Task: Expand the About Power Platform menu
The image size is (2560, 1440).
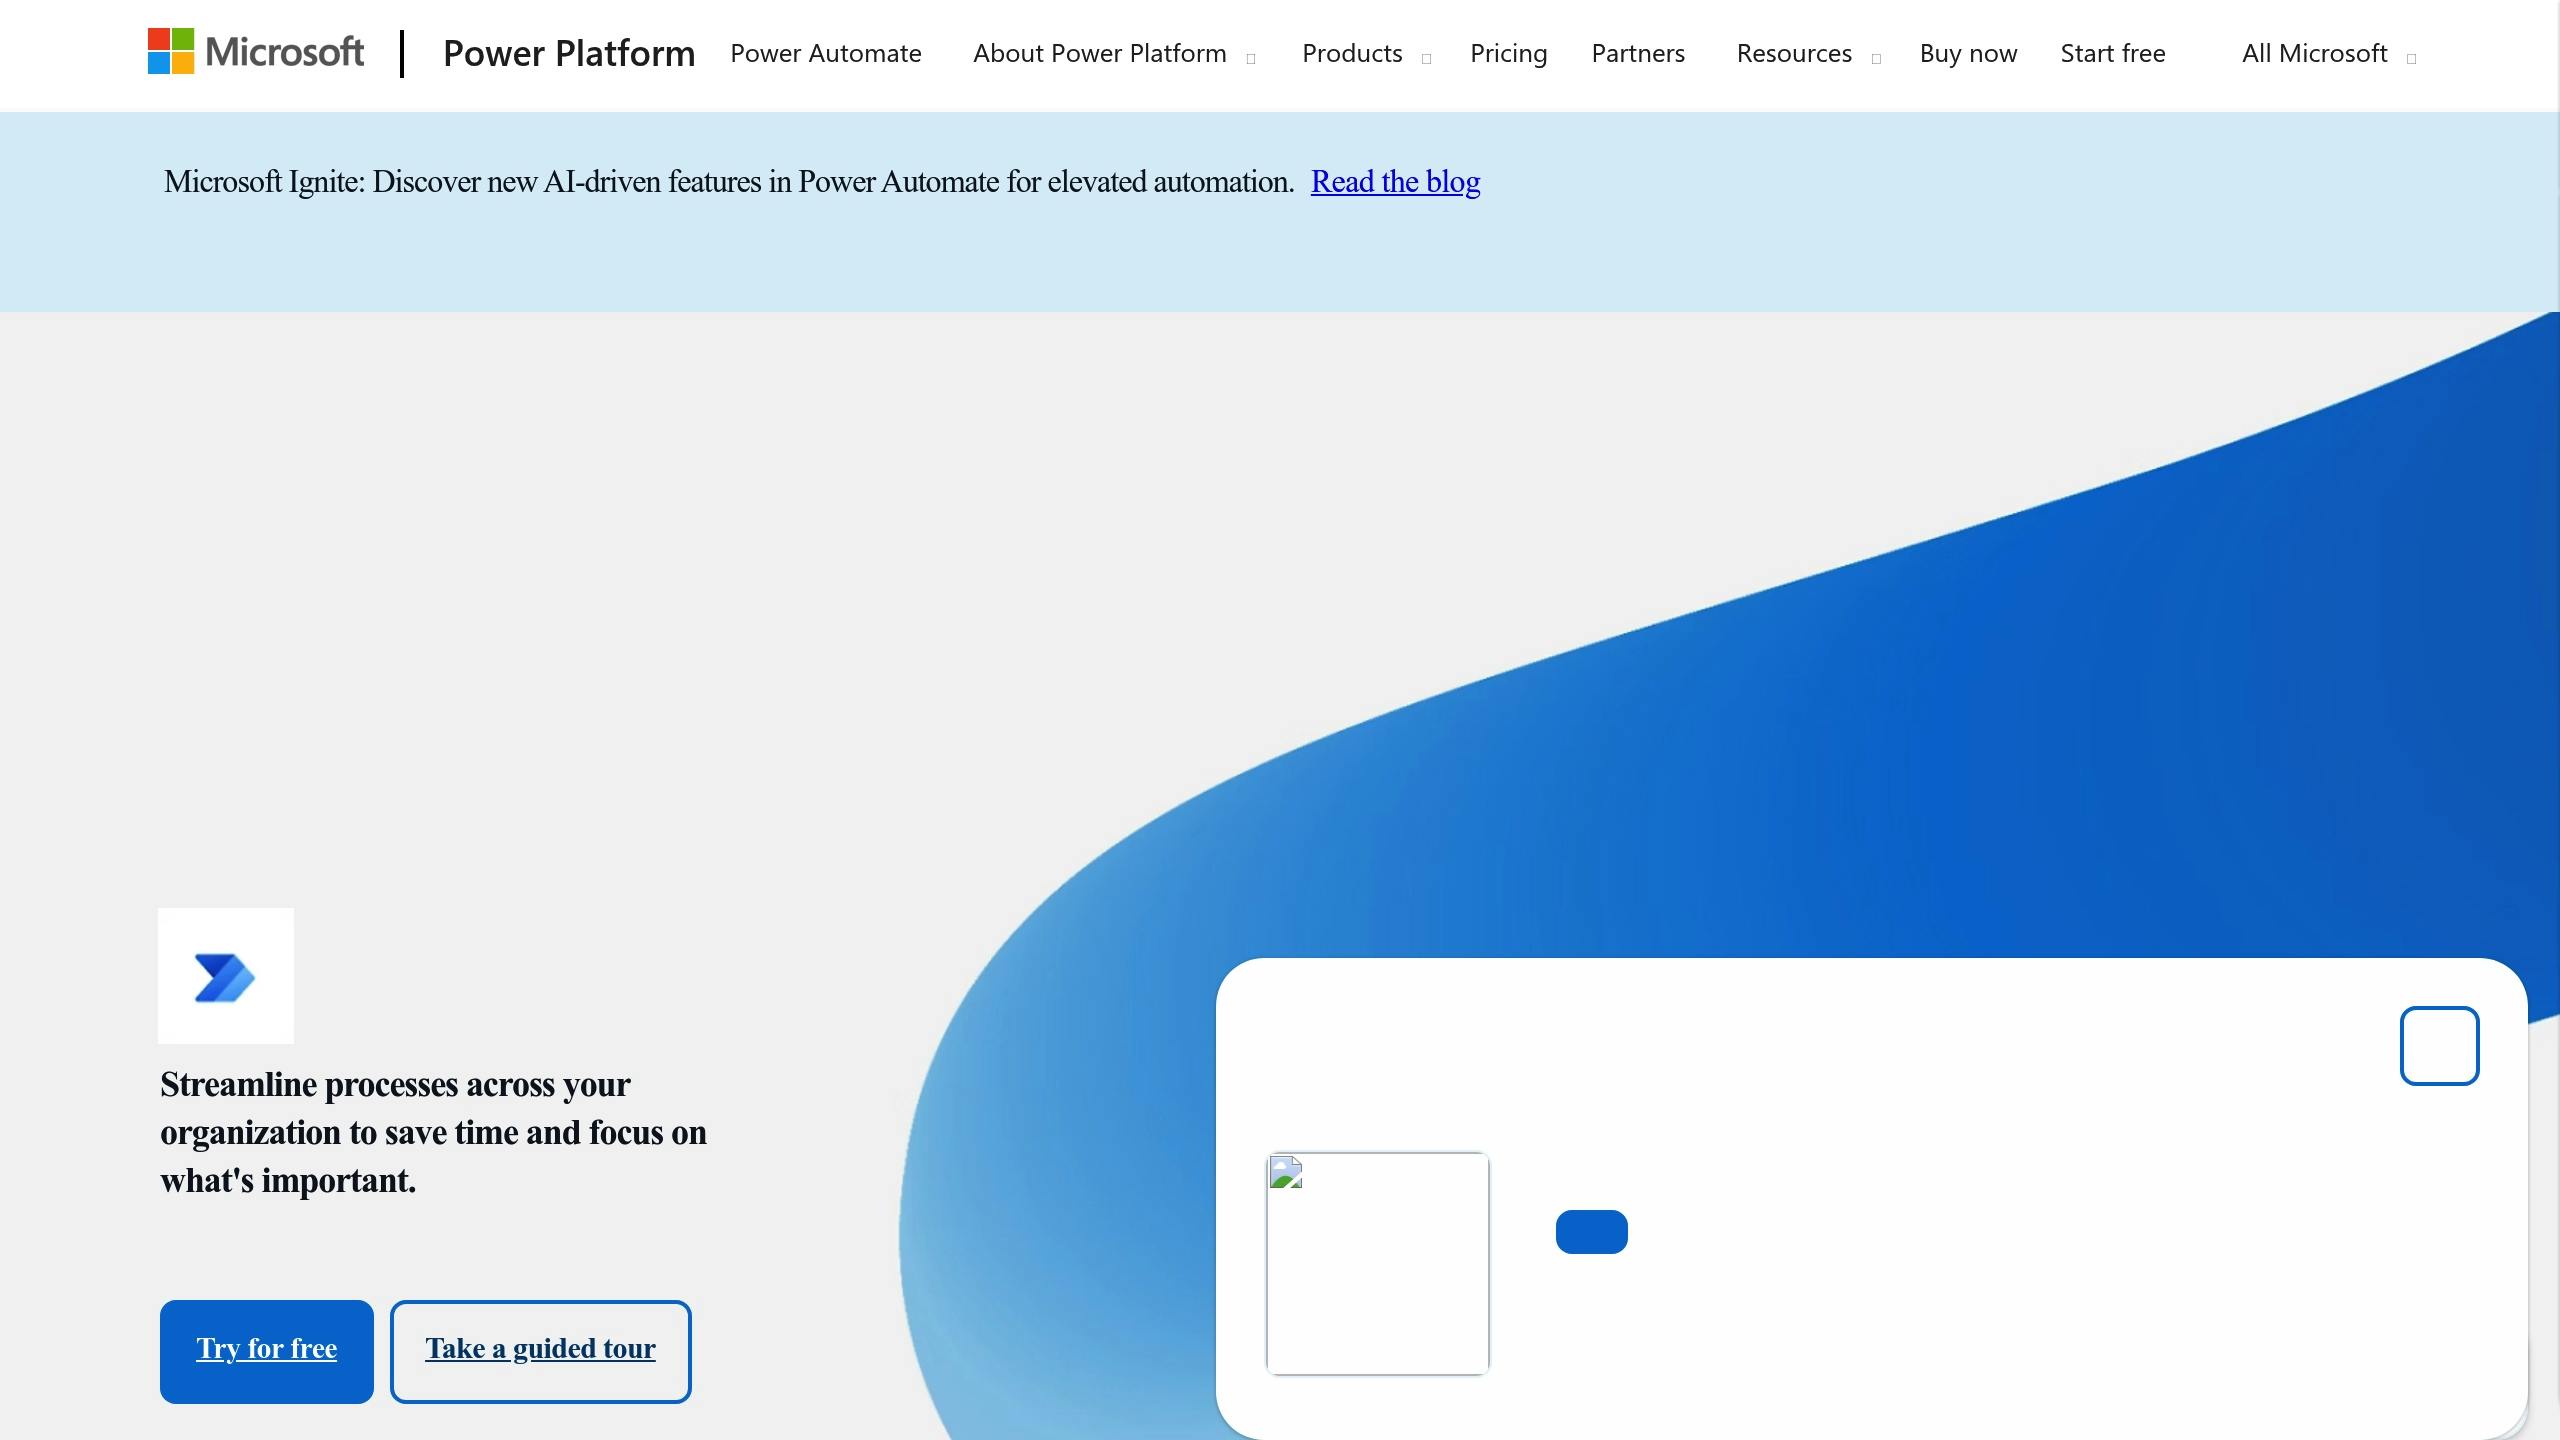Action: 1114,53
